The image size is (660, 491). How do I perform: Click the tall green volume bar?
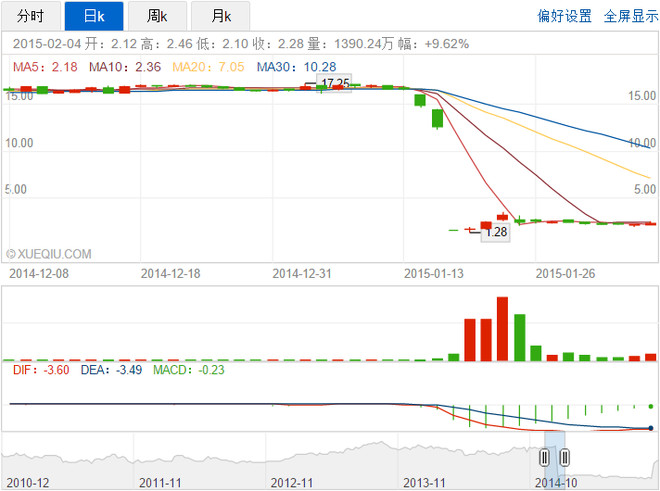click(x=519, y=337)
